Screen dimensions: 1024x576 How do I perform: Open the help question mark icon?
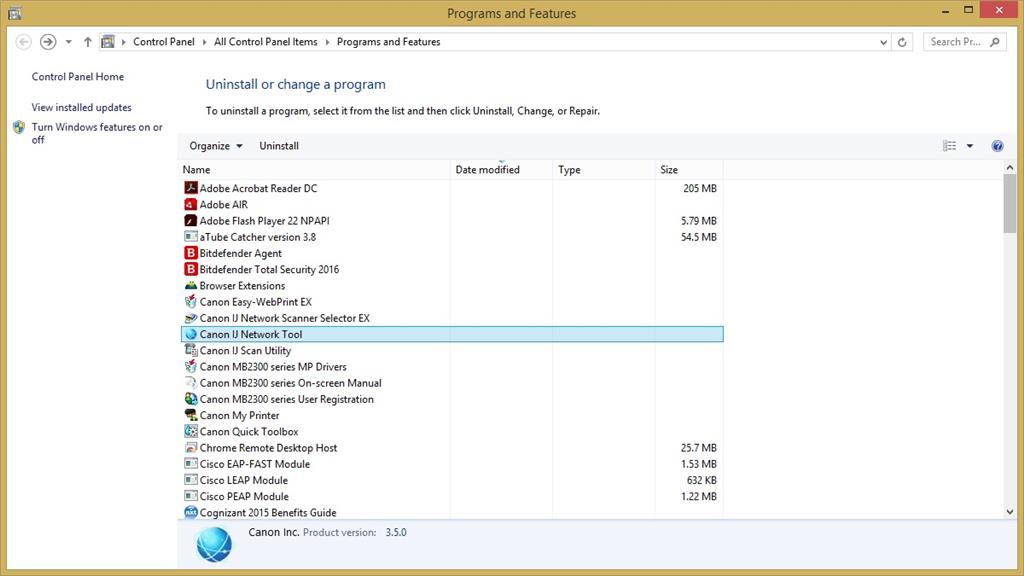(x=997, y=146)
